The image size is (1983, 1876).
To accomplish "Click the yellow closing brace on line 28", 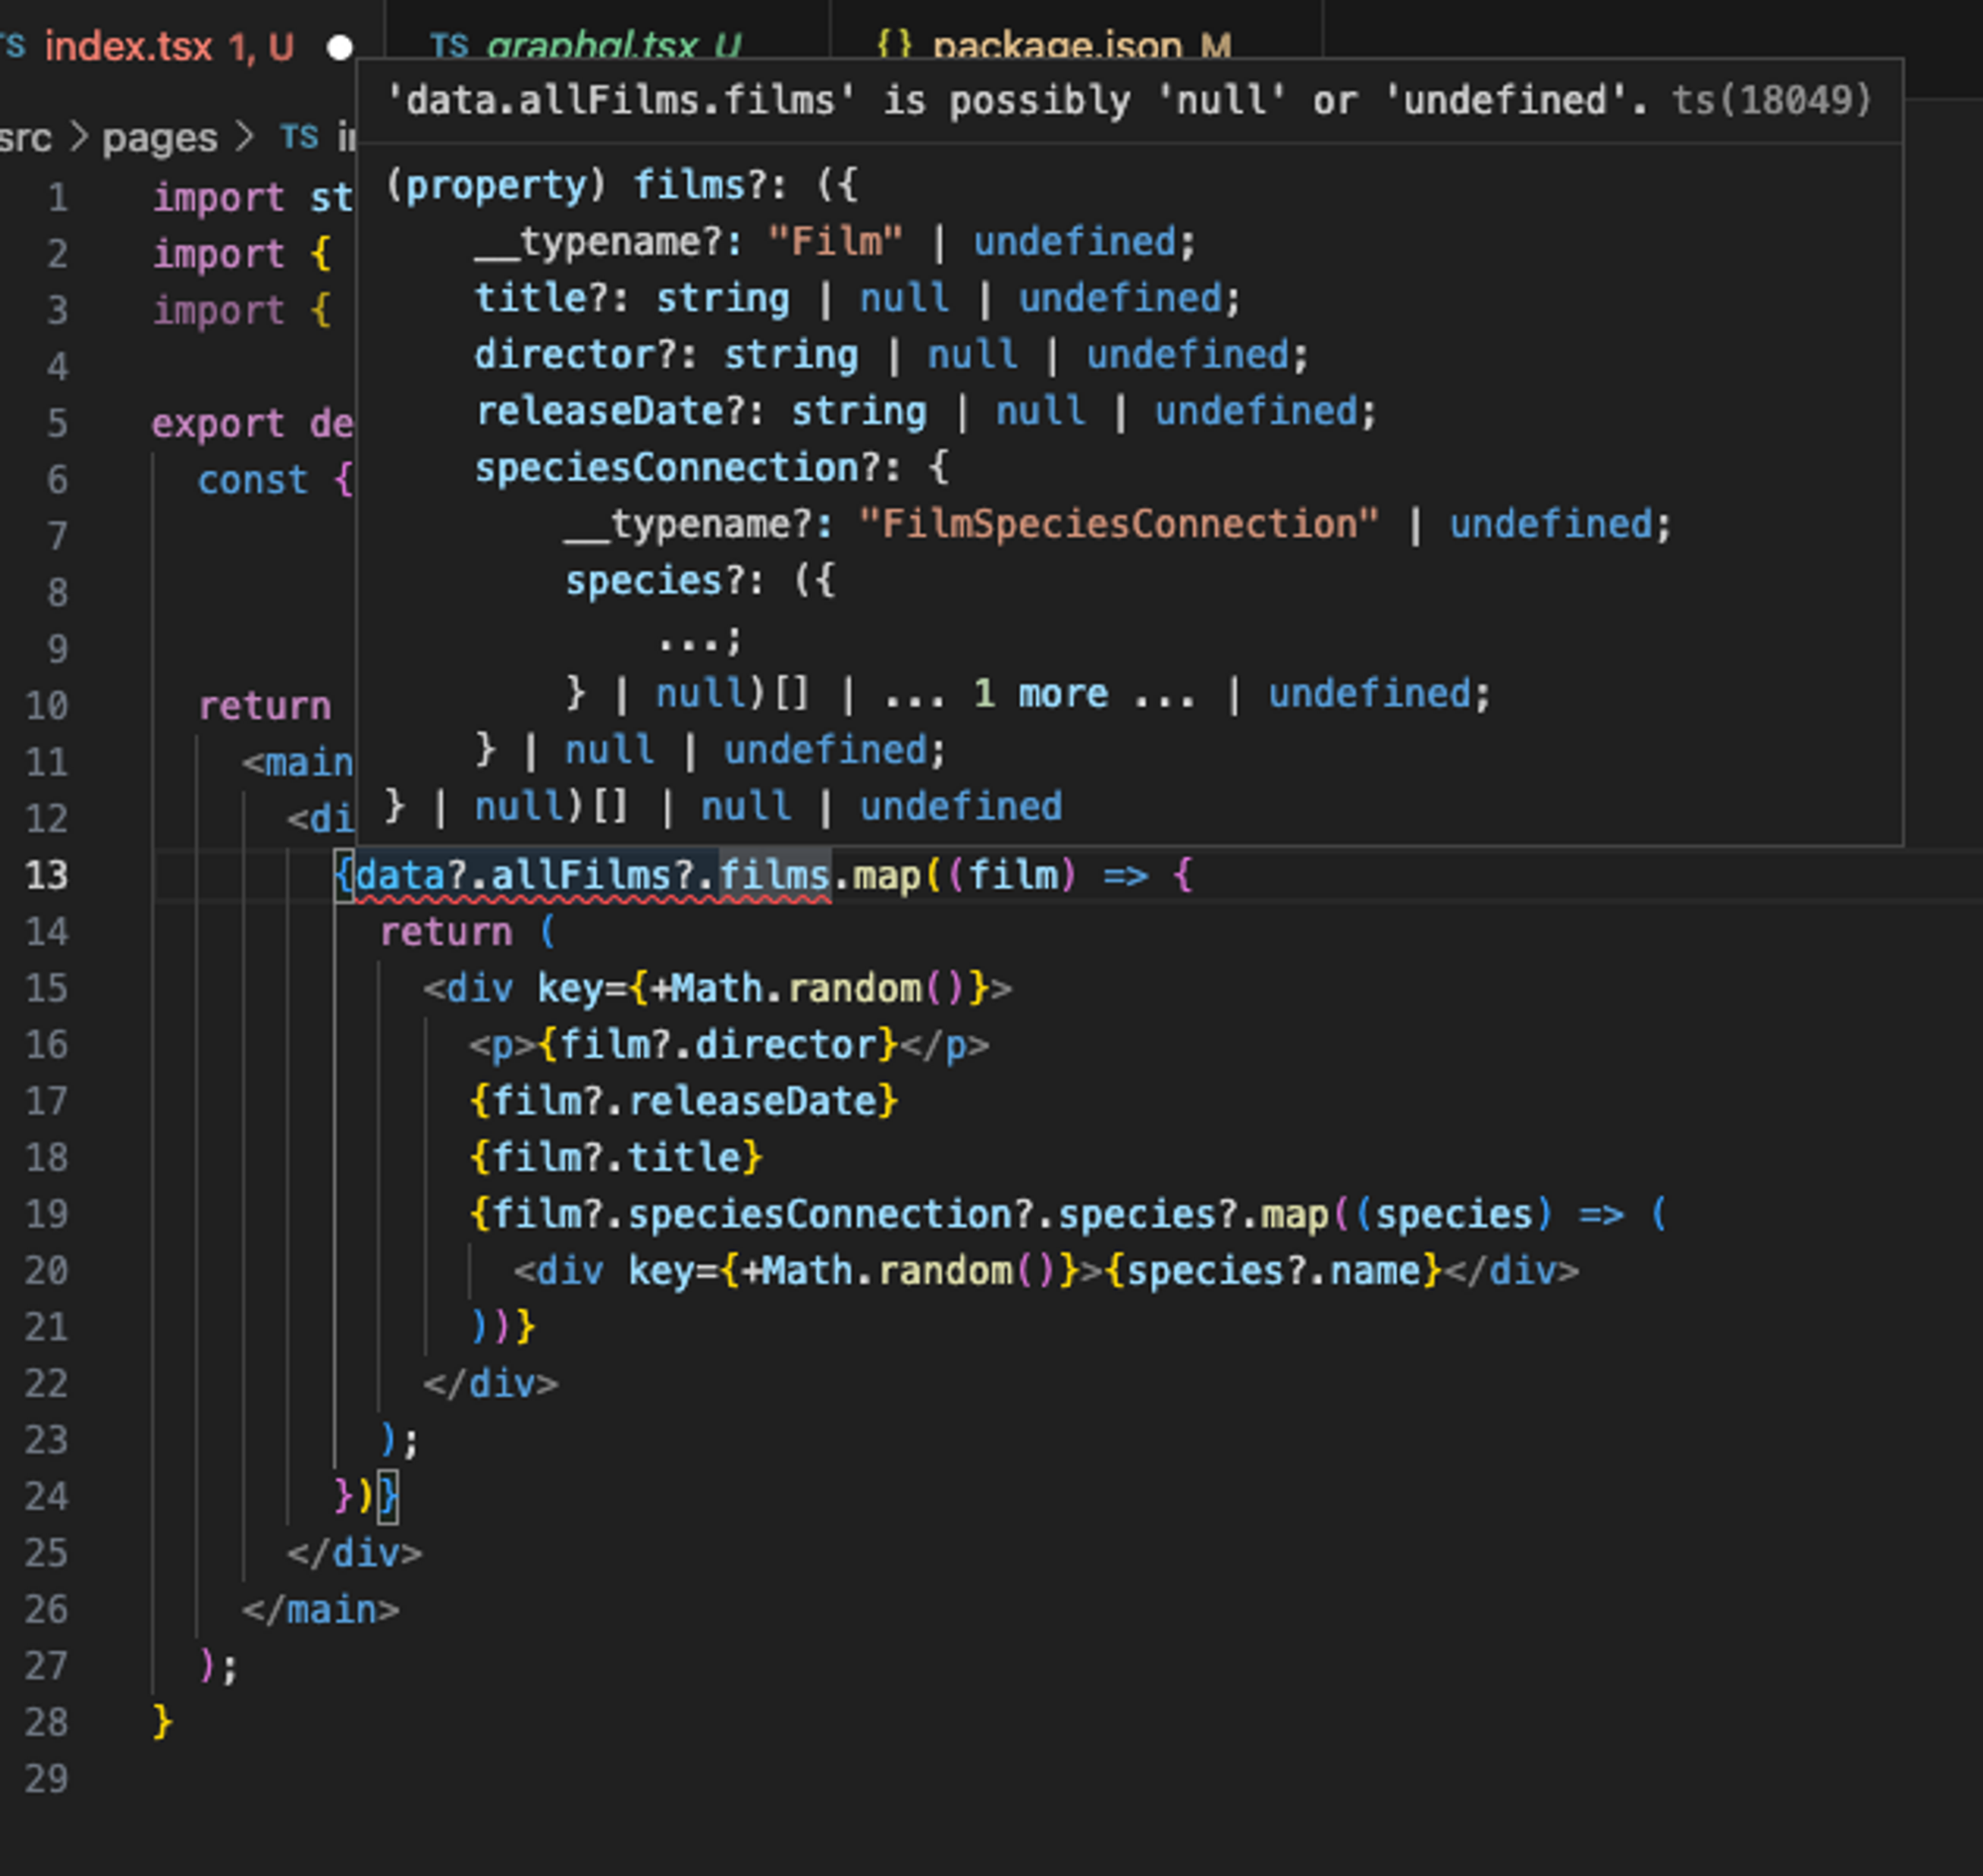I will click(162, 1722).
